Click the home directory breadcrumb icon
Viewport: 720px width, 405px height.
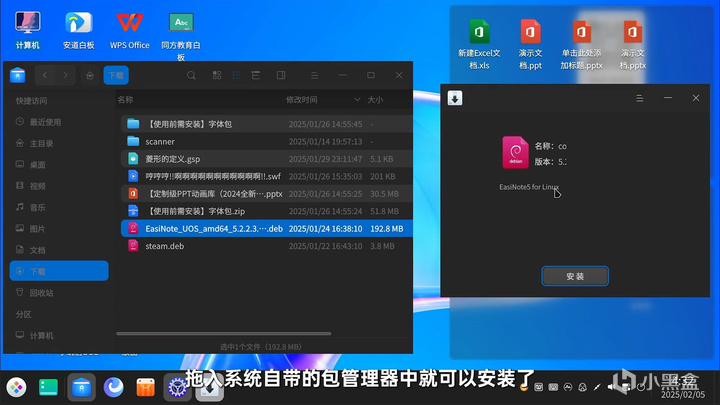coord(90,75)
